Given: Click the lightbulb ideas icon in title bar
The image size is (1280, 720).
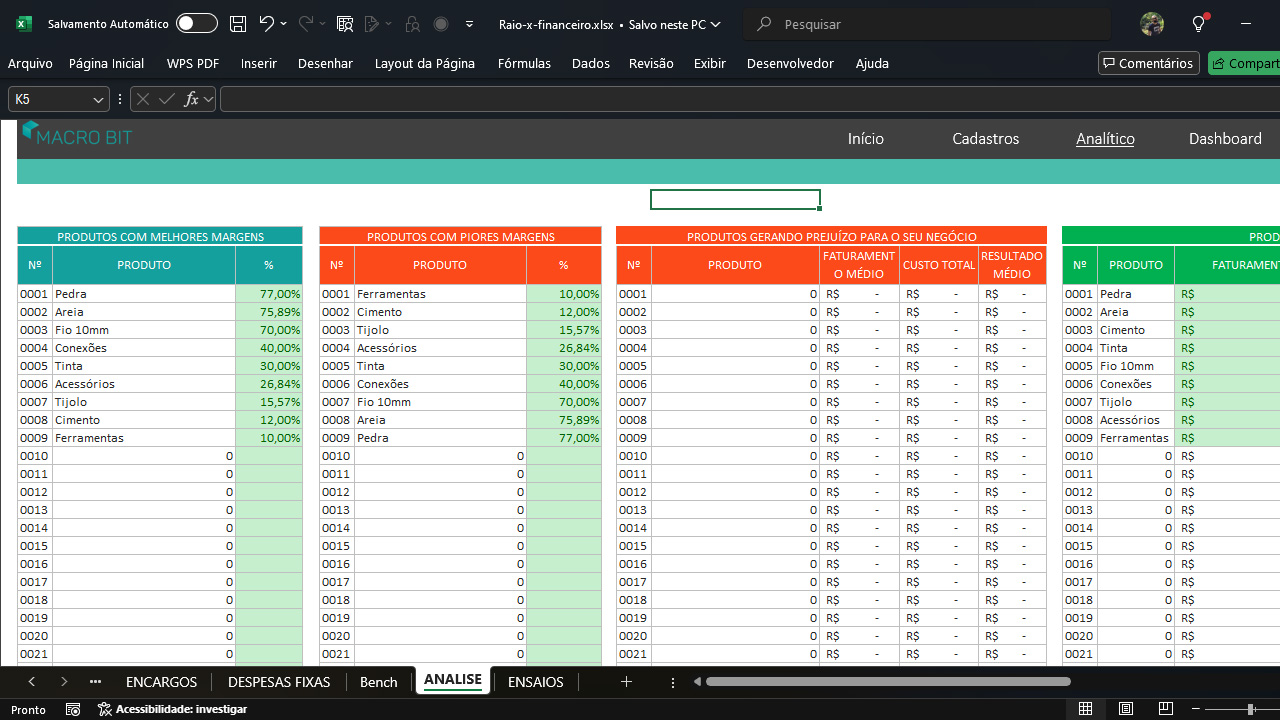Looking at the screenshot, I should (1199, 23).
